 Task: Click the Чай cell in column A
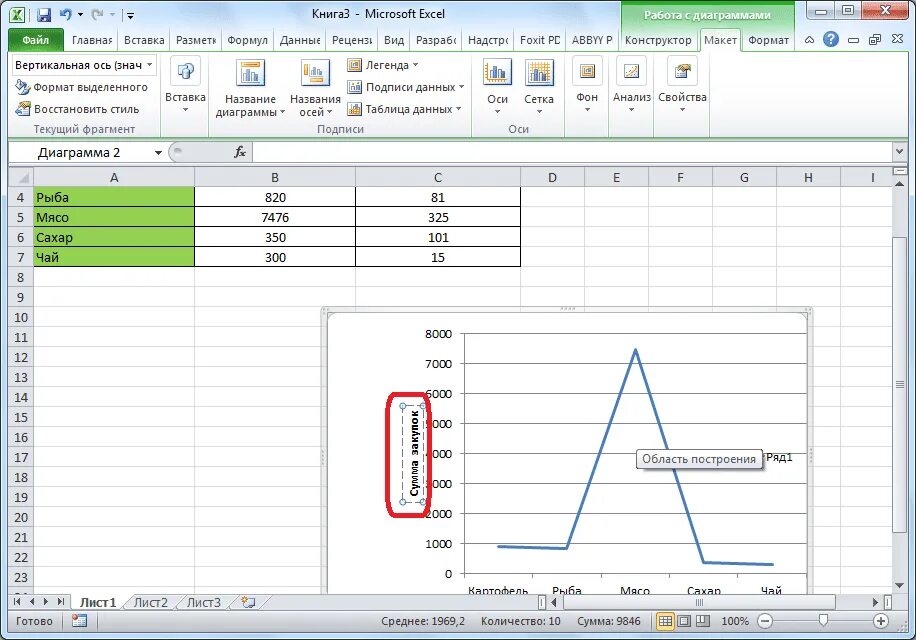point(114,257)
